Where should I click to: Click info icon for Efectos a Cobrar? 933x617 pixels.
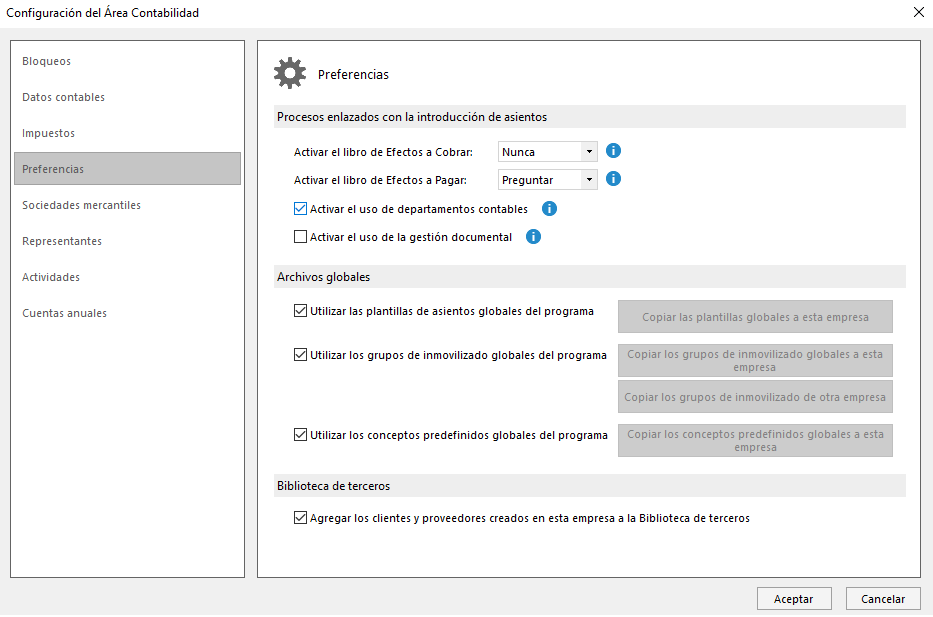[x=613, y=151]
